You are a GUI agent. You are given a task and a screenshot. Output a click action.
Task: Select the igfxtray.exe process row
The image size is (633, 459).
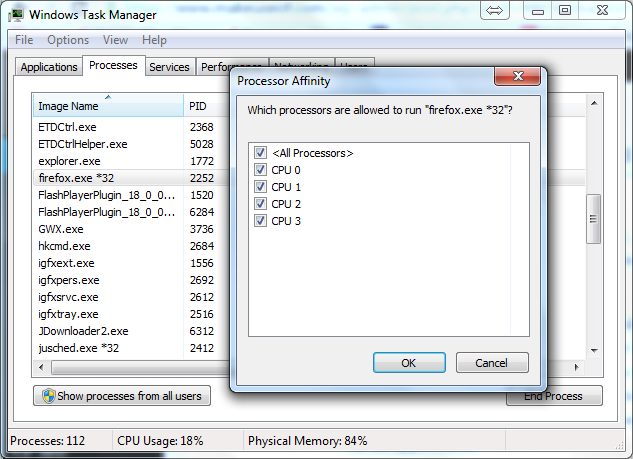tap(131, 314)
